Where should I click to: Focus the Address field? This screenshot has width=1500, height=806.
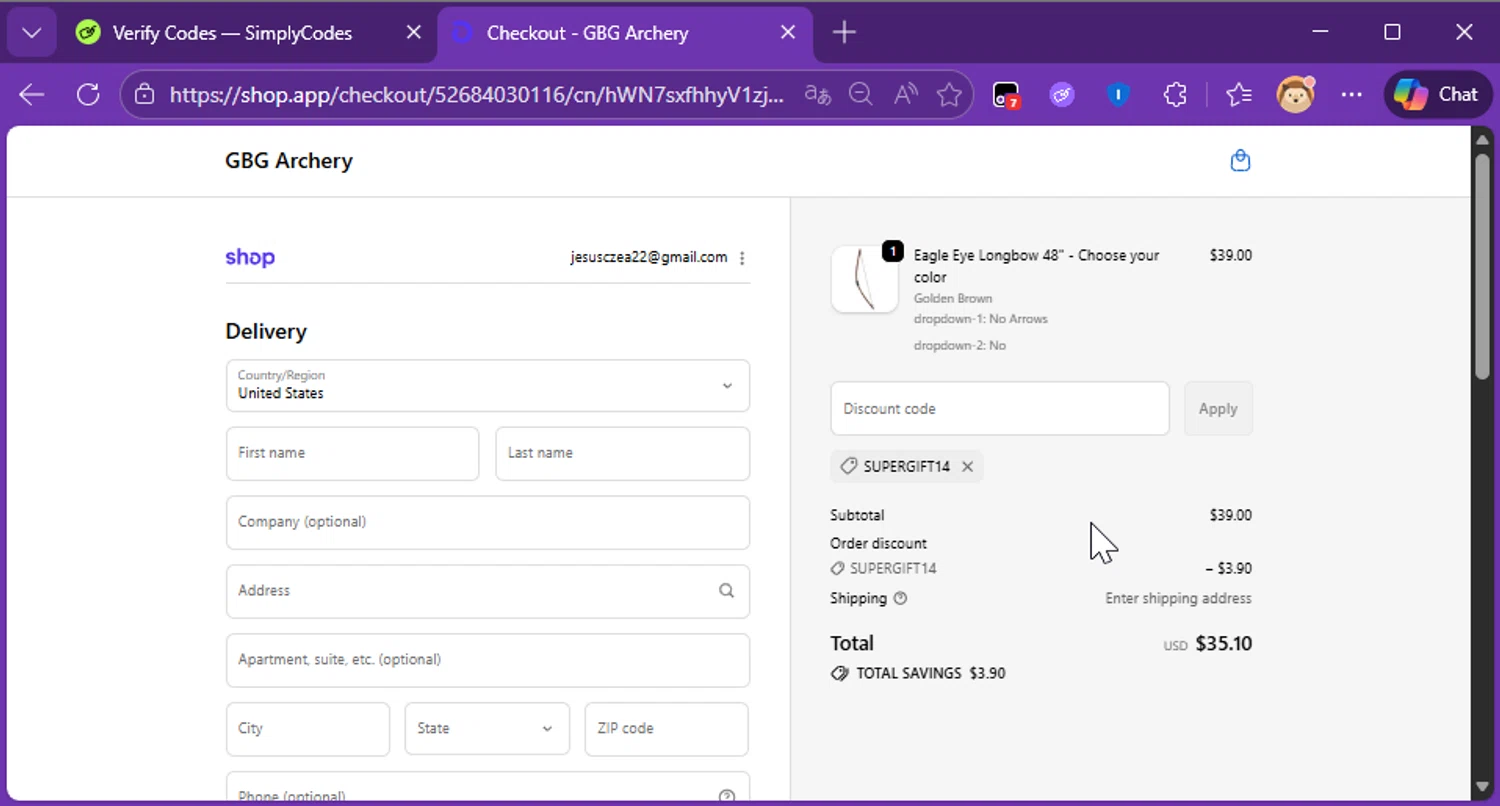[488, 591]
